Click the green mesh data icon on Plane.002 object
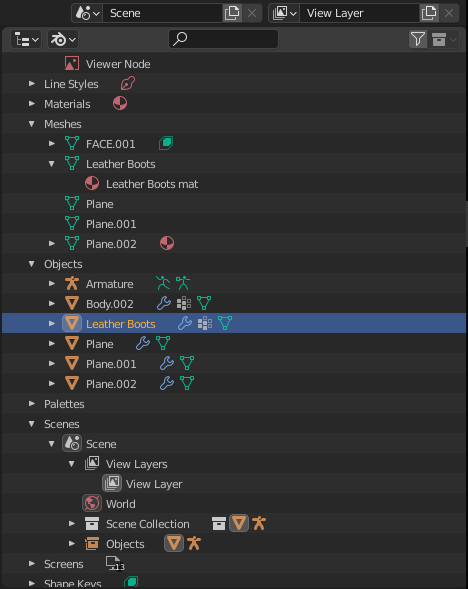The height and width of the screenshot is (589, 468). coord(187,383)
